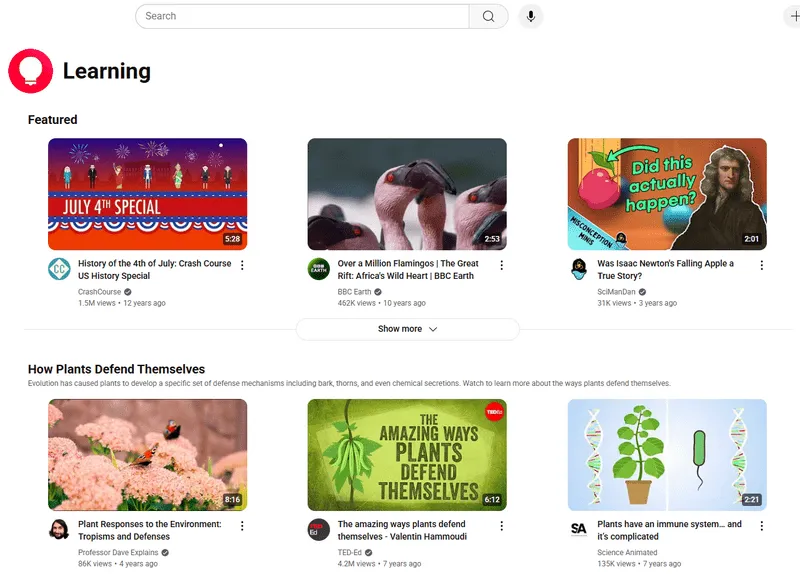The image size is (800, 574).
Task: Open options menu for immune system video
Action: coord(761,526)
